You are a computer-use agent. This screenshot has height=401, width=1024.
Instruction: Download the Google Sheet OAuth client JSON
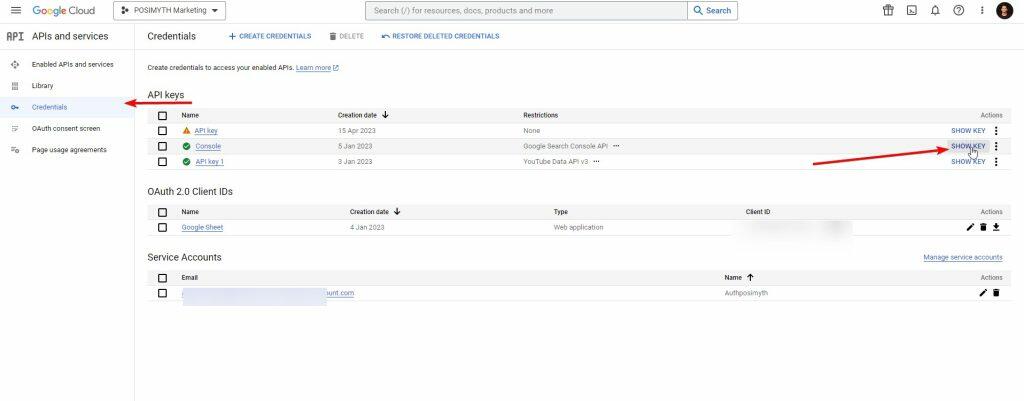coord(996,227)
